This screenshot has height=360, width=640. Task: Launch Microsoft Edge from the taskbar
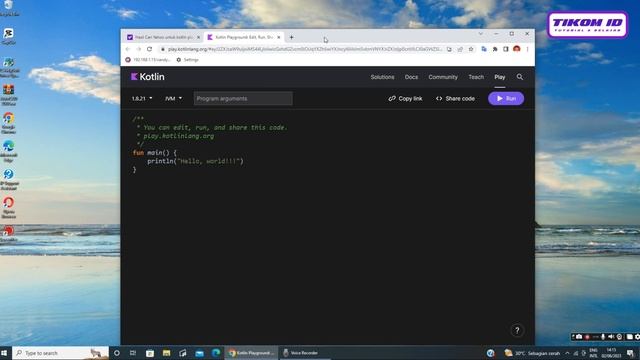216,353
